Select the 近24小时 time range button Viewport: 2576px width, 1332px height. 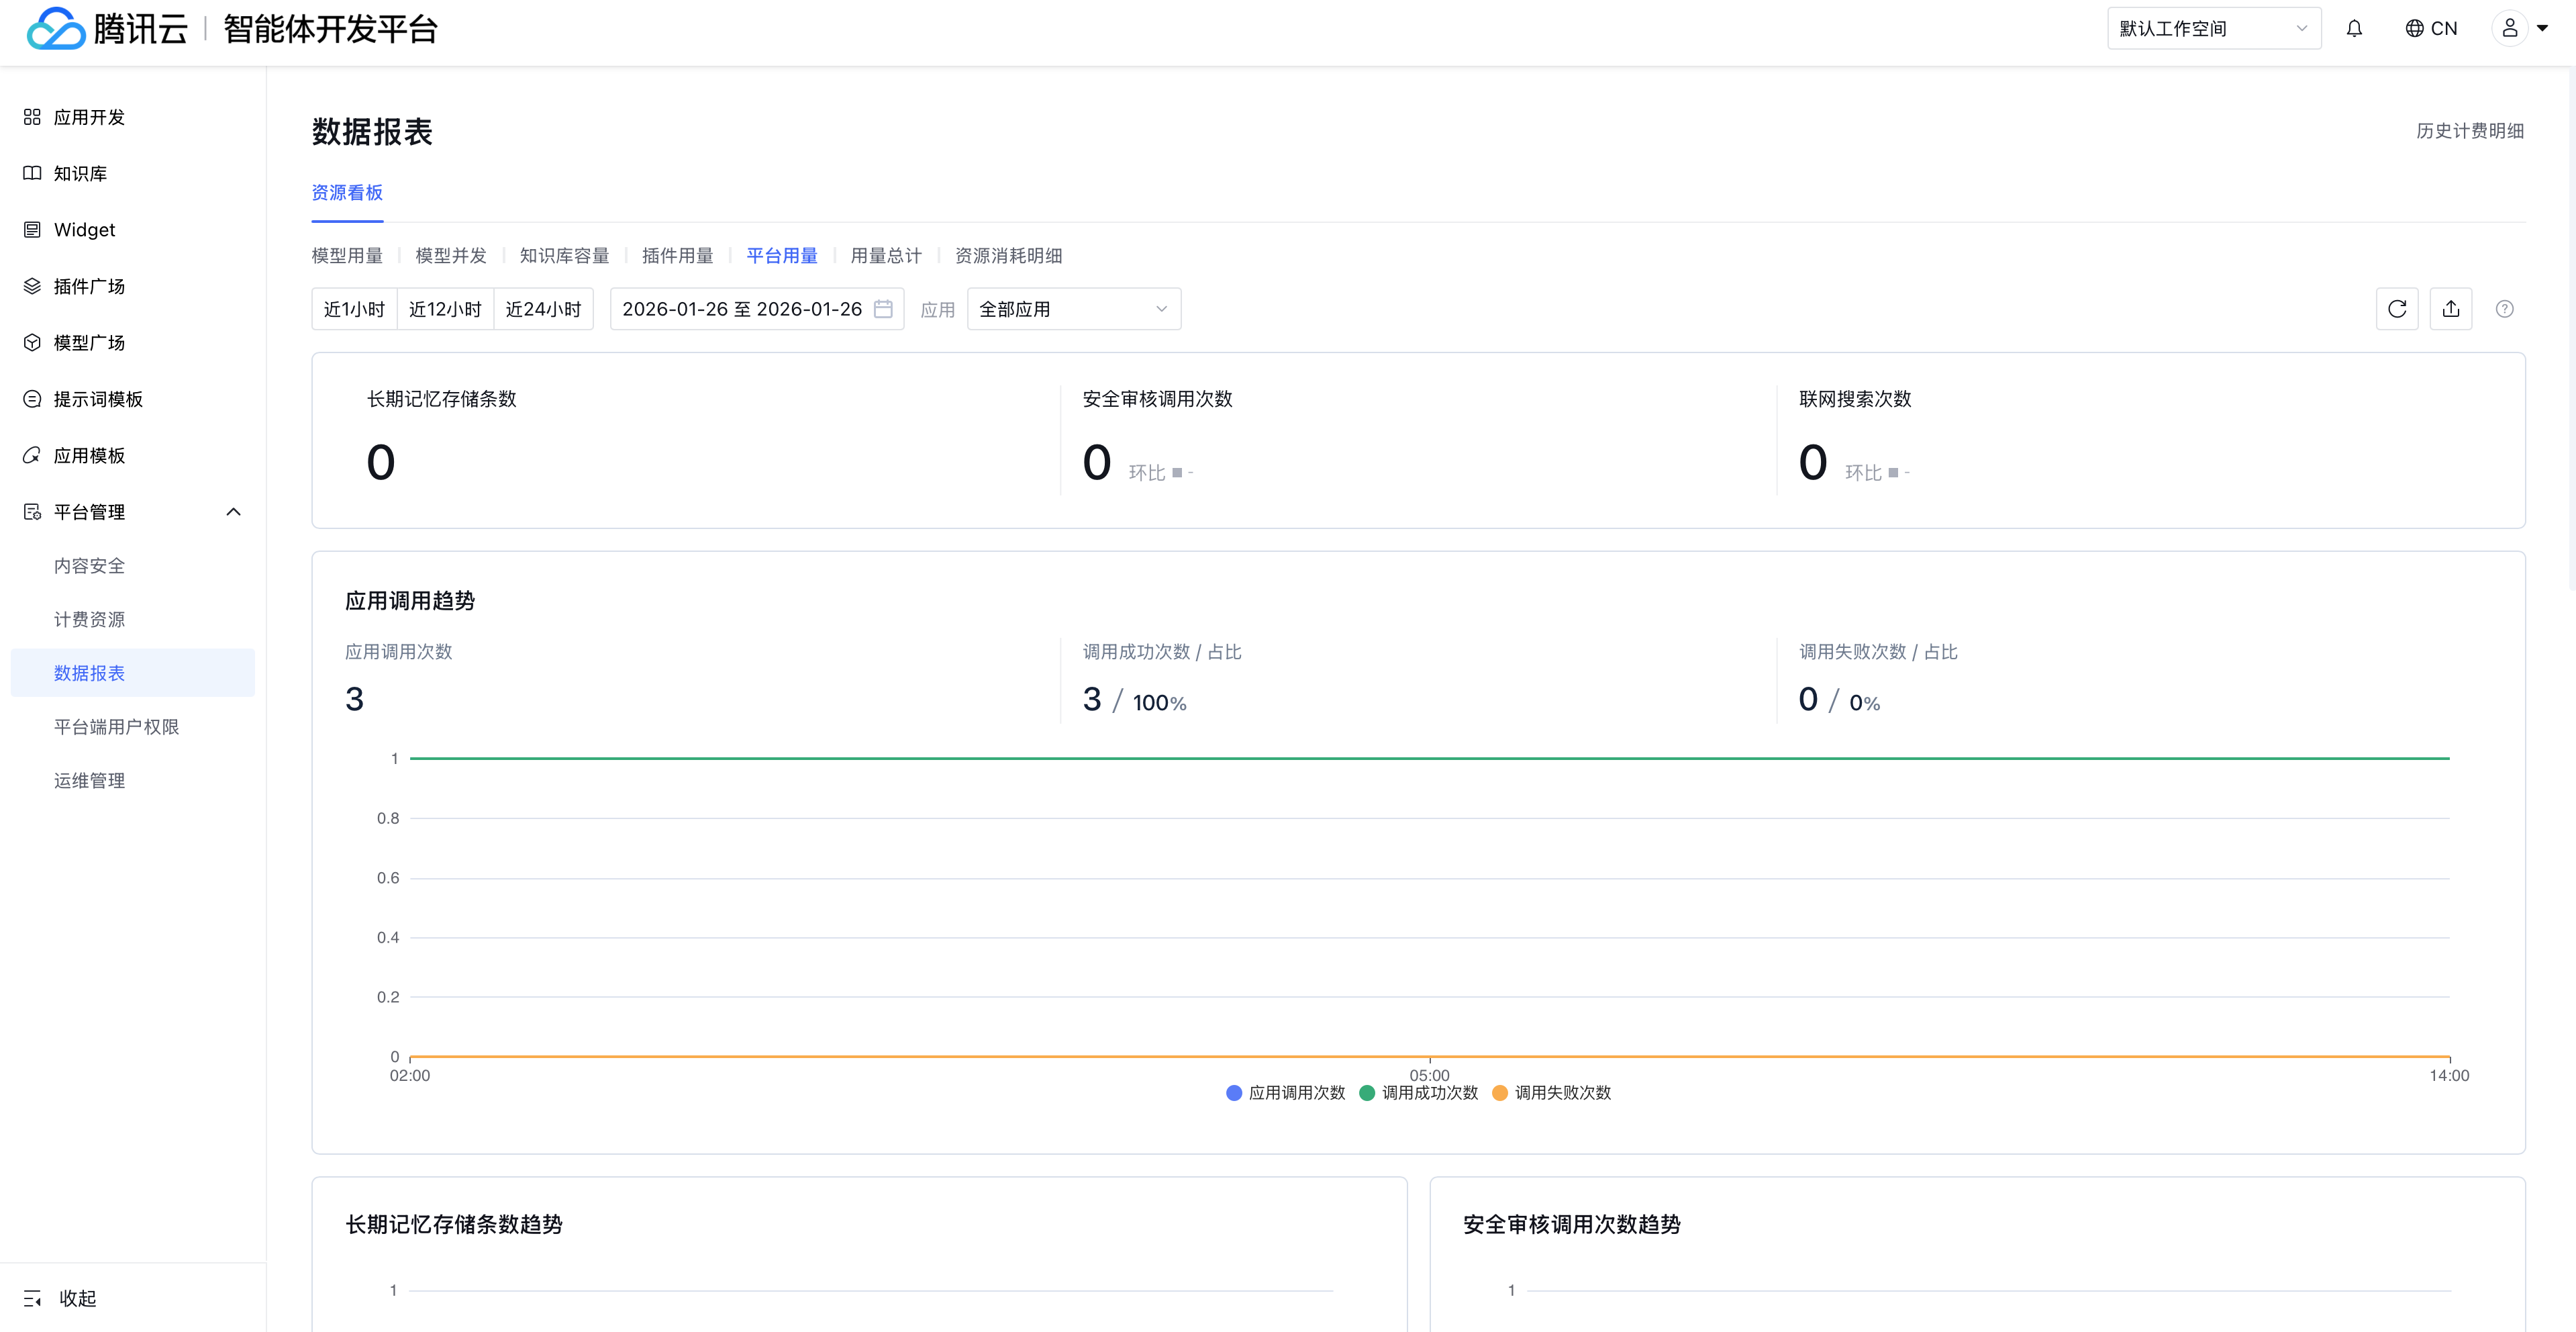pos(543,309)
